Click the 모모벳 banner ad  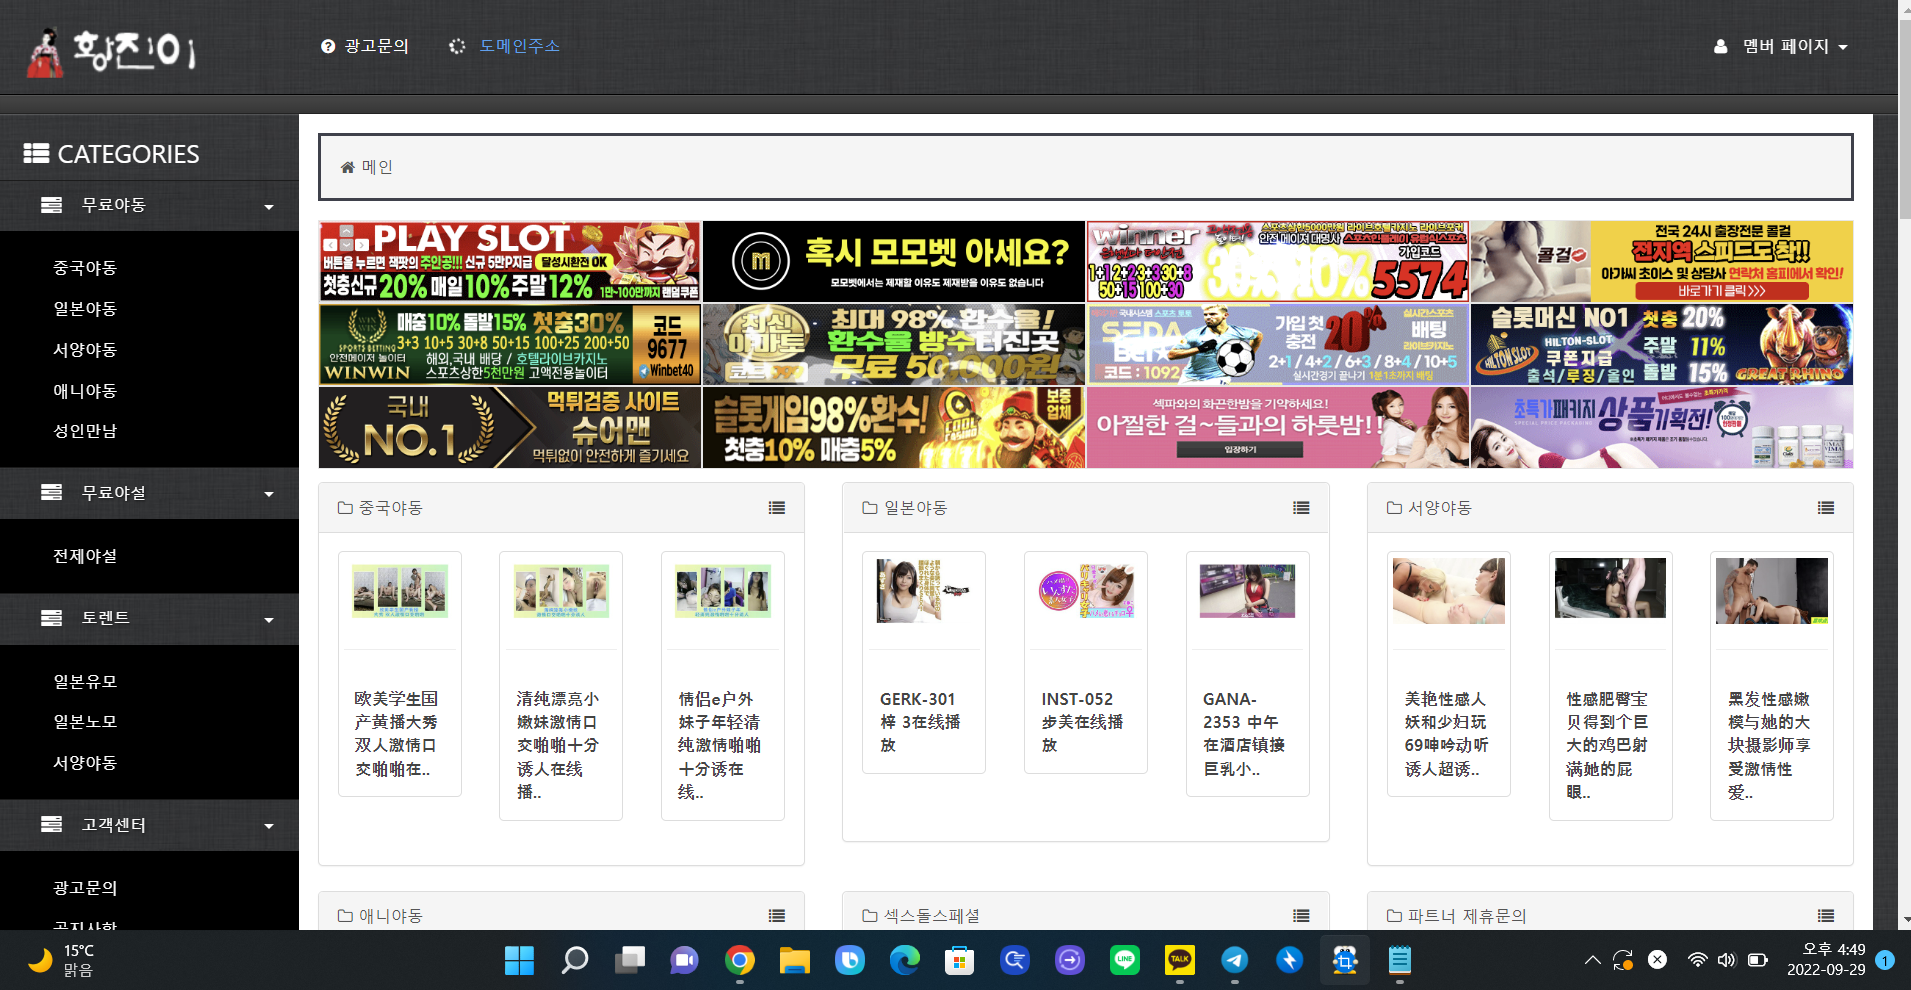894,262
